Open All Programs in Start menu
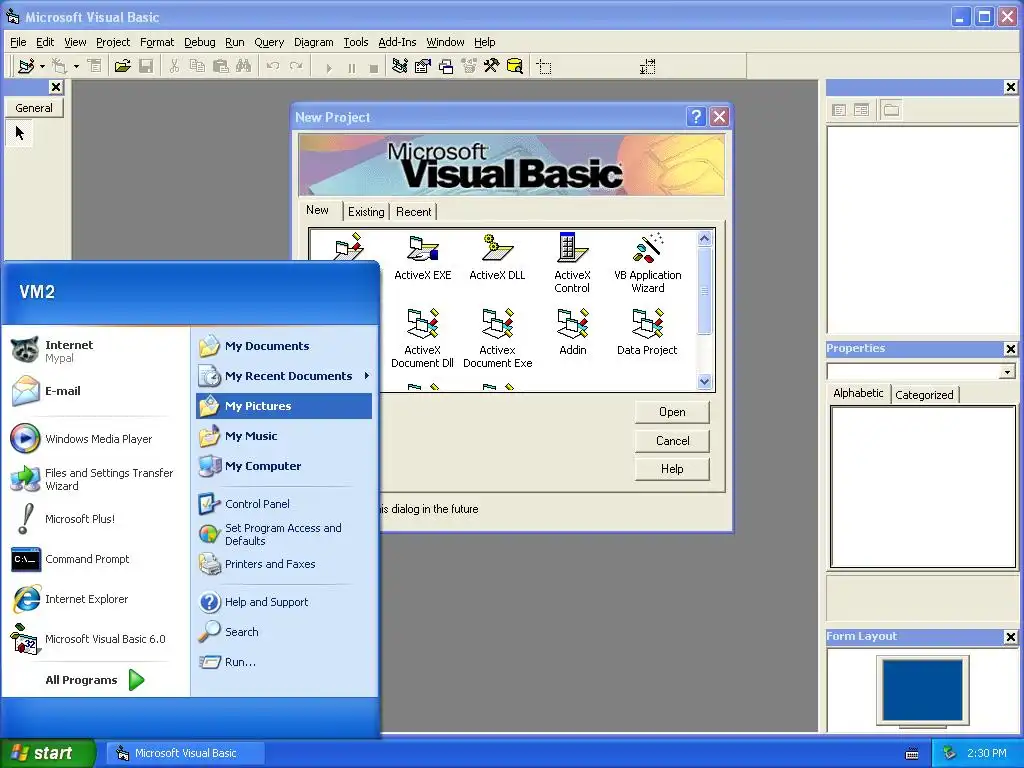This screenshot has height=768, width=1024. (x=95, y=680)
